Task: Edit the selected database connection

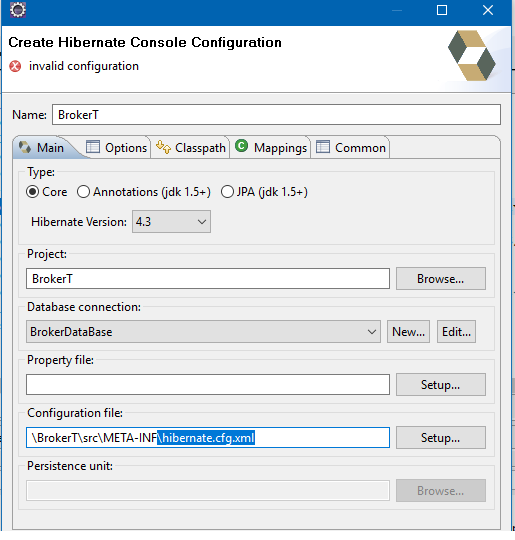Action: coord(456,332)
